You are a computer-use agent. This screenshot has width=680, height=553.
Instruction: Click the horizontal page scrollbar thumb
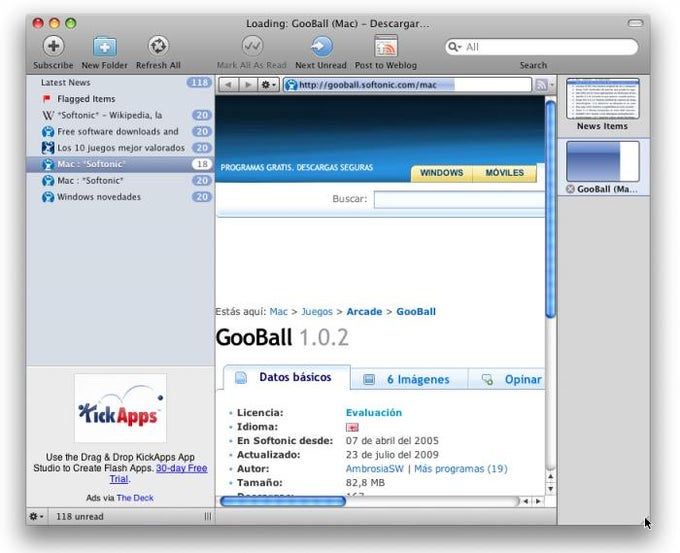point(283,501)
